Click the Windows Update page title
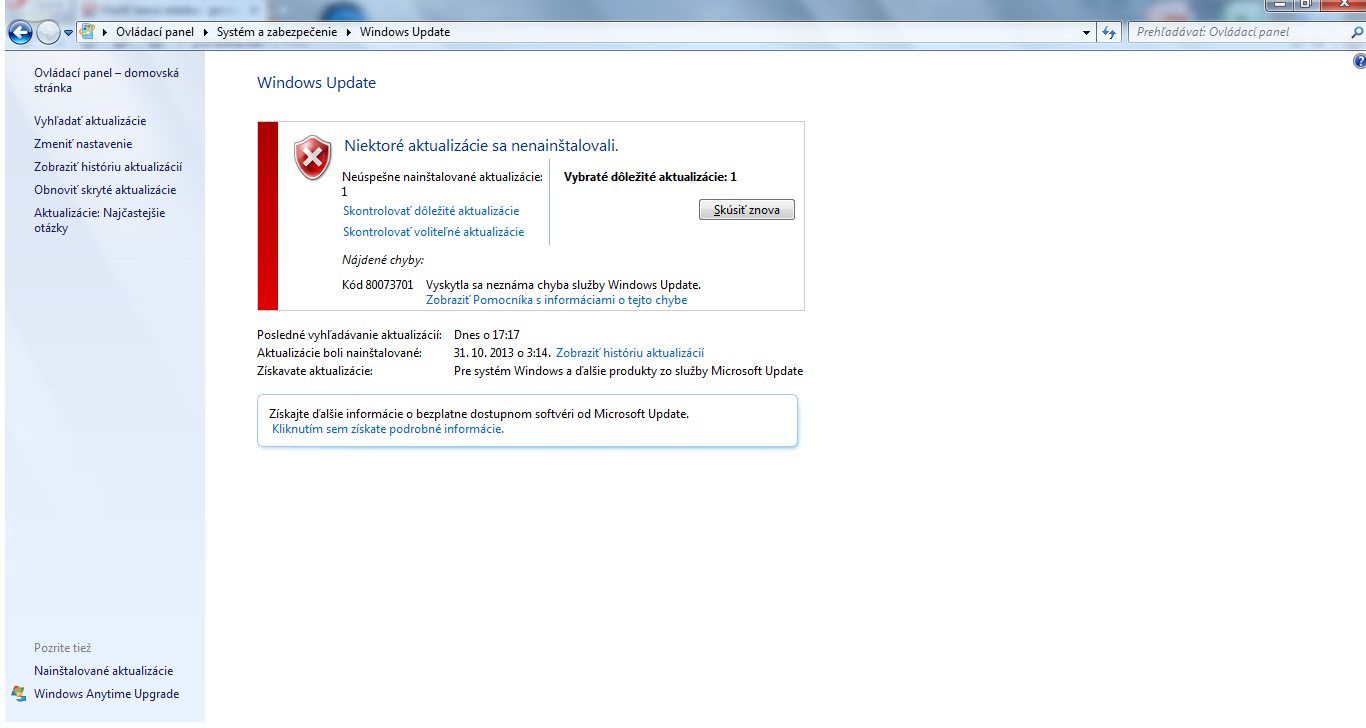The height and width of the screenshot is (728, 1366). click(316, 83)
